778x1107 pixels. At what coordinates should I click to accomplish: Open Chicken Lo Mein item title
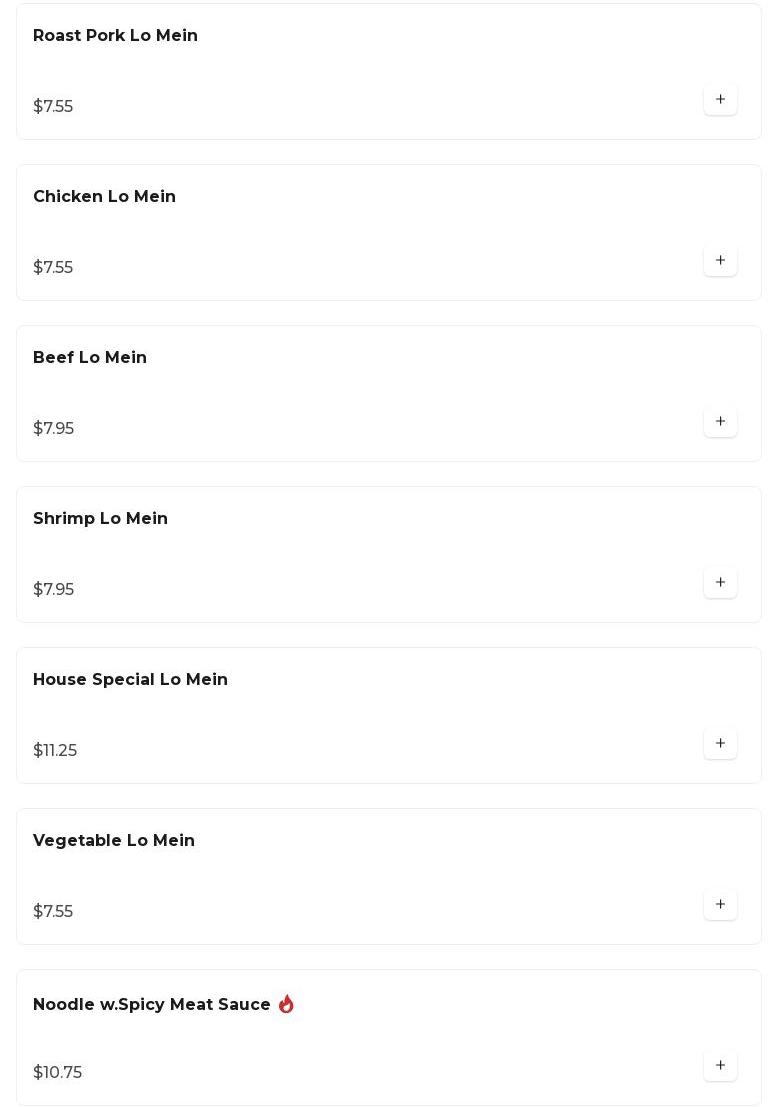(x=104, y=196)
